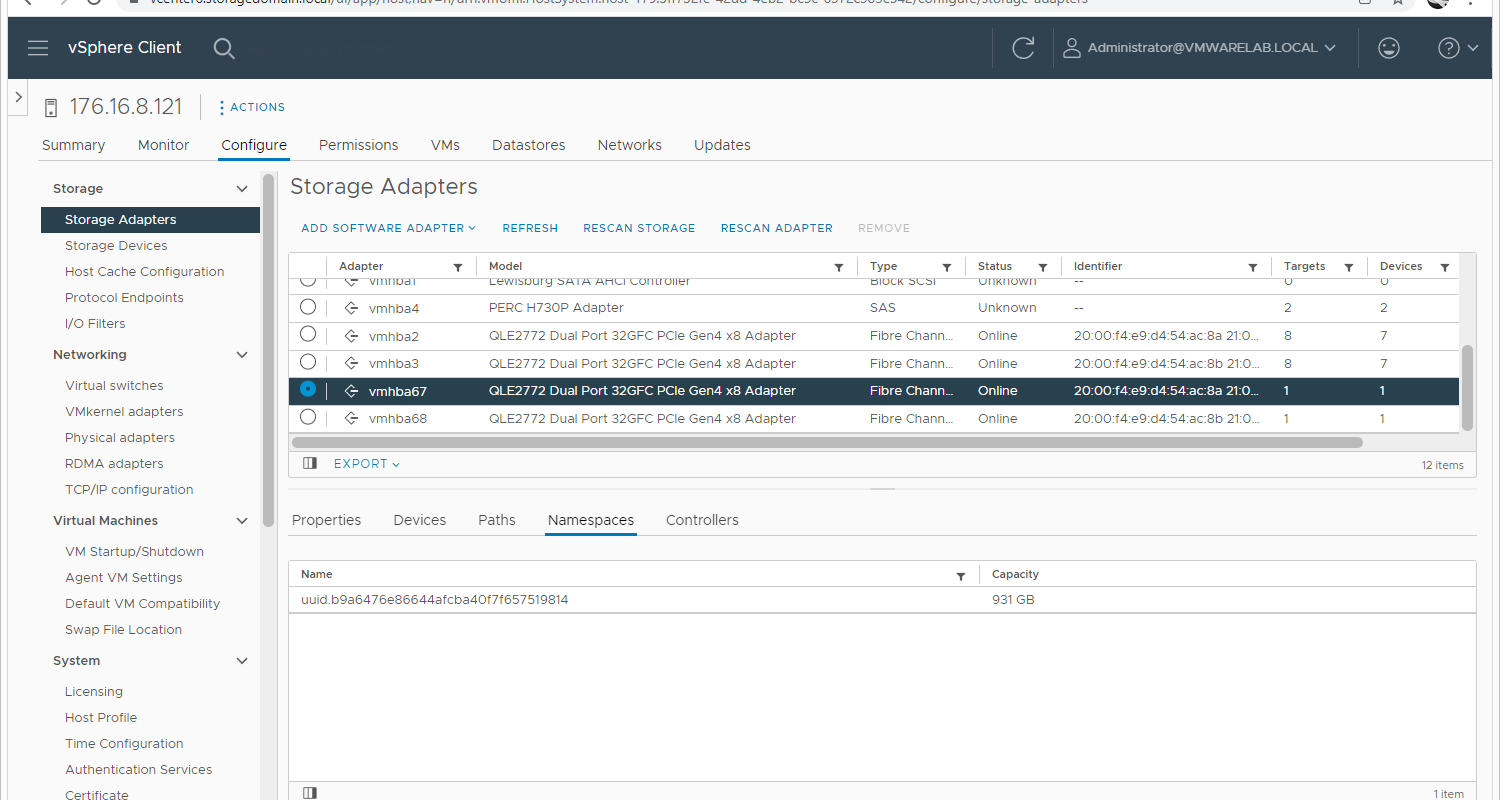
Task: Open the smiley feedback icon
Action: 1389,48
